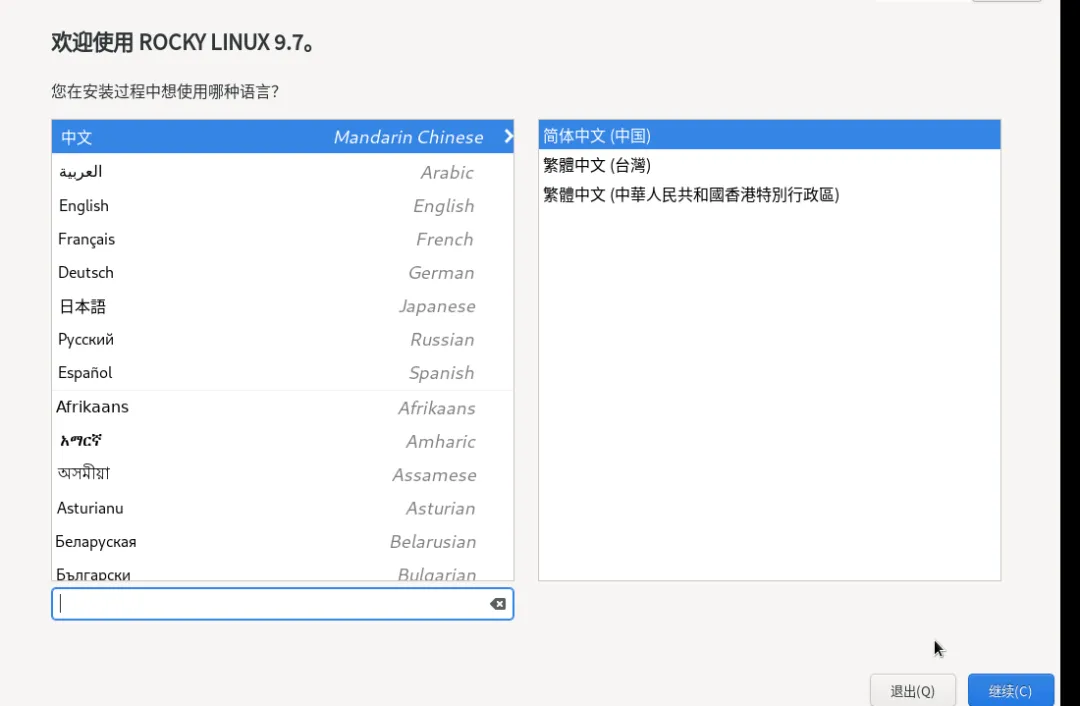
Task: Choose Français French in the list
Action: pos(282,239)
